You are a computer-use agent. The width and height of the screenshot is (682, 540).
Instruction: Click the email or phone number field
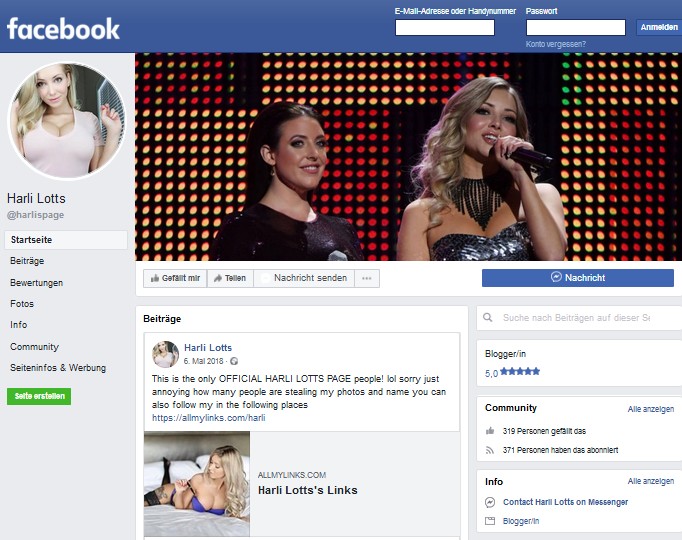click(x=445, y=27)
